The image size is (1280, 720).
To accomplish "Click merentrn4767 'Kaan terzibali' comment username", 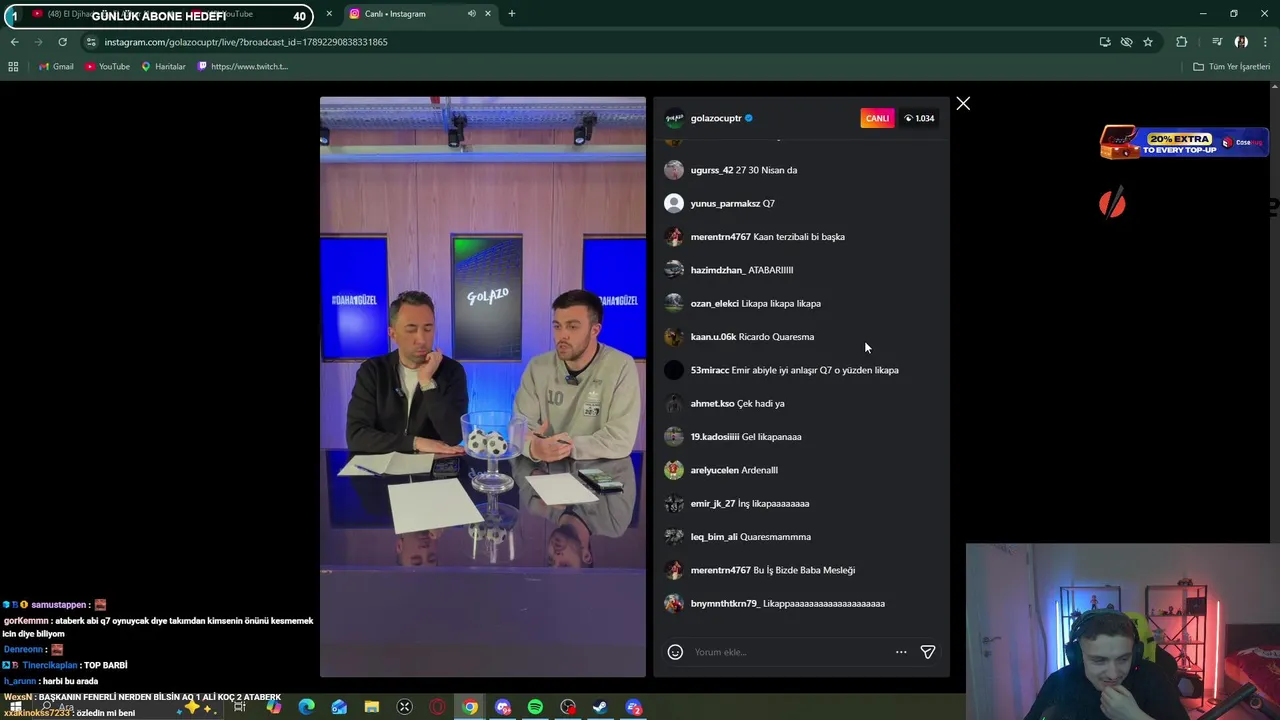I will 720,237.
